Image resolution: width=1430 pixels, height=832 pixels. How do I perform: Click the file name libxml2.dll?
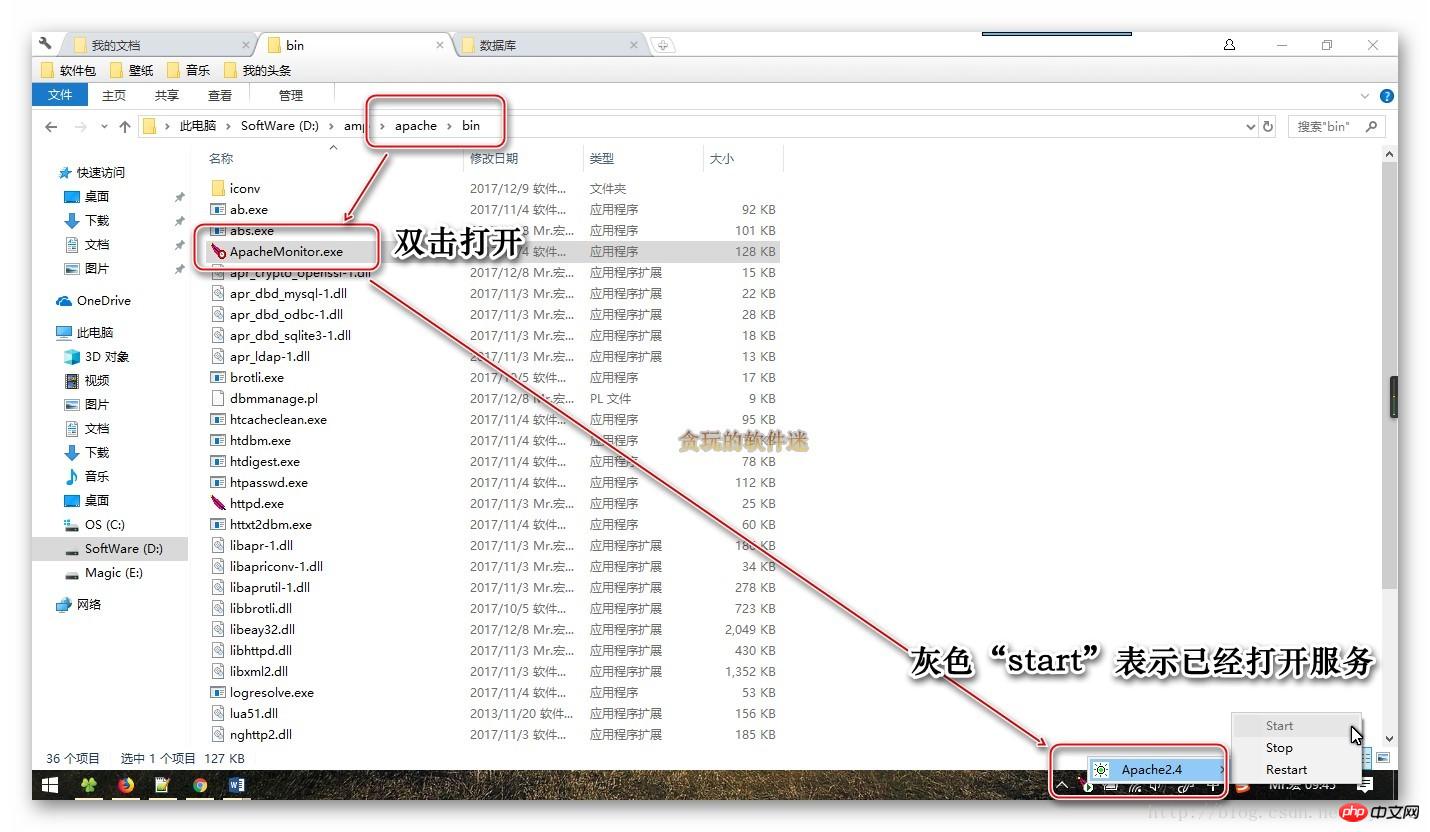[259, 671]
